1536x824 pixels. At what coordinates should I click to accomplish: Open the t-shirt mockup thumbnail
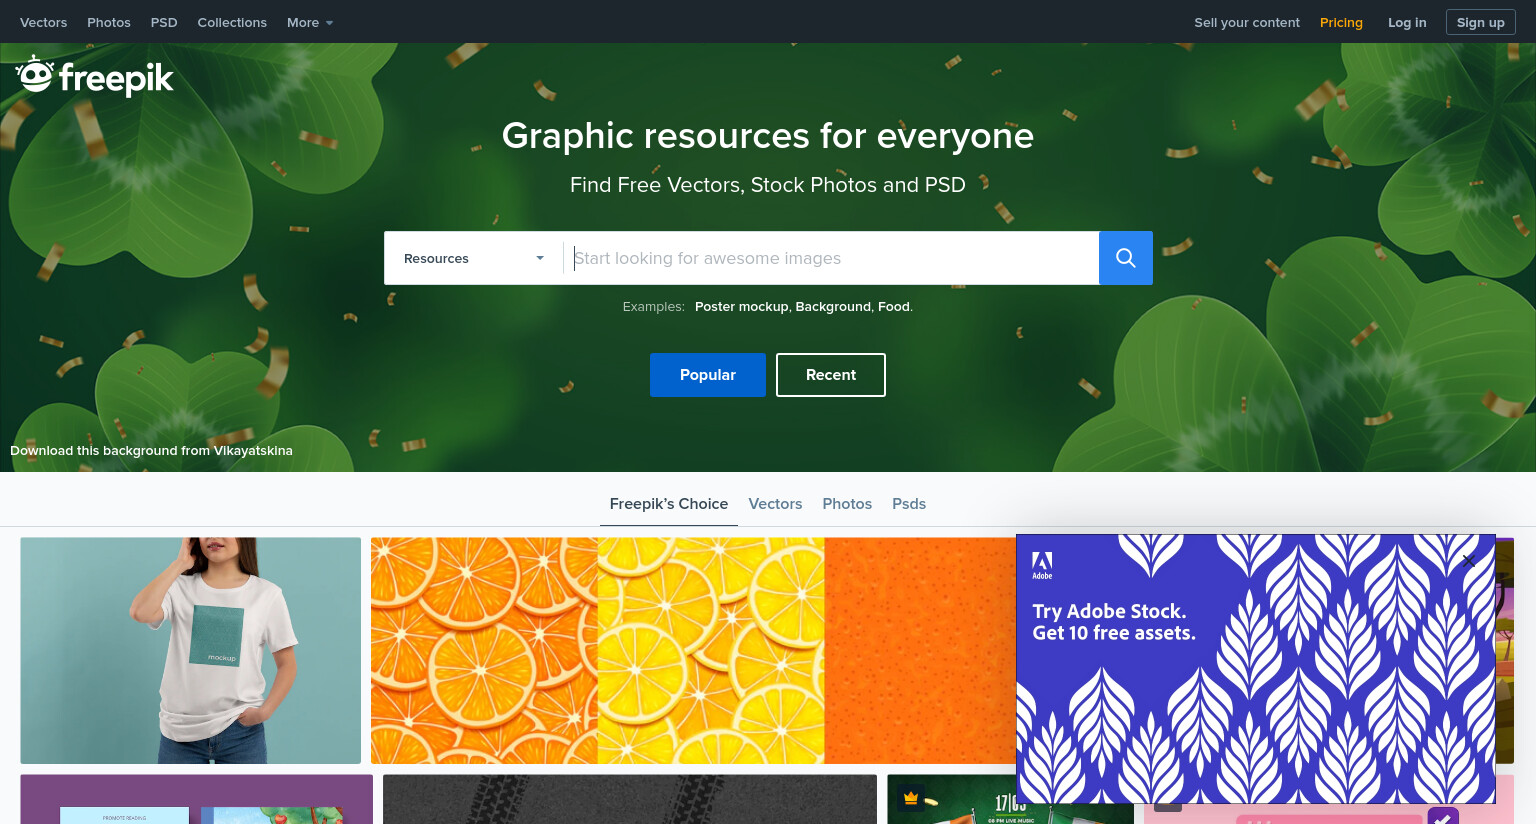[x=191, y=651]
